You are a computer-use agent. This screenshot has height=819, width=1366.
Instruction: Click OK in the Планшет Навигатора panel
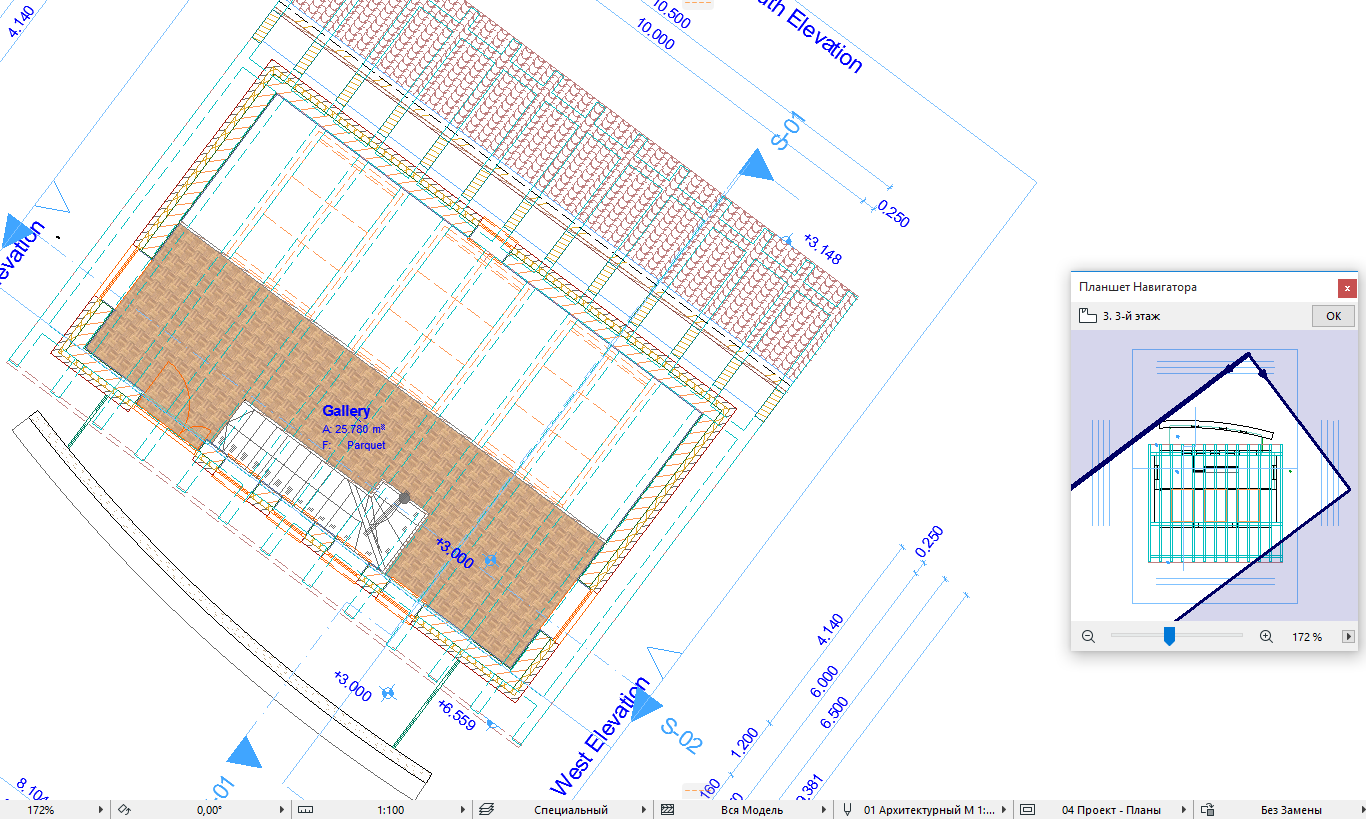coord(1333,316)
